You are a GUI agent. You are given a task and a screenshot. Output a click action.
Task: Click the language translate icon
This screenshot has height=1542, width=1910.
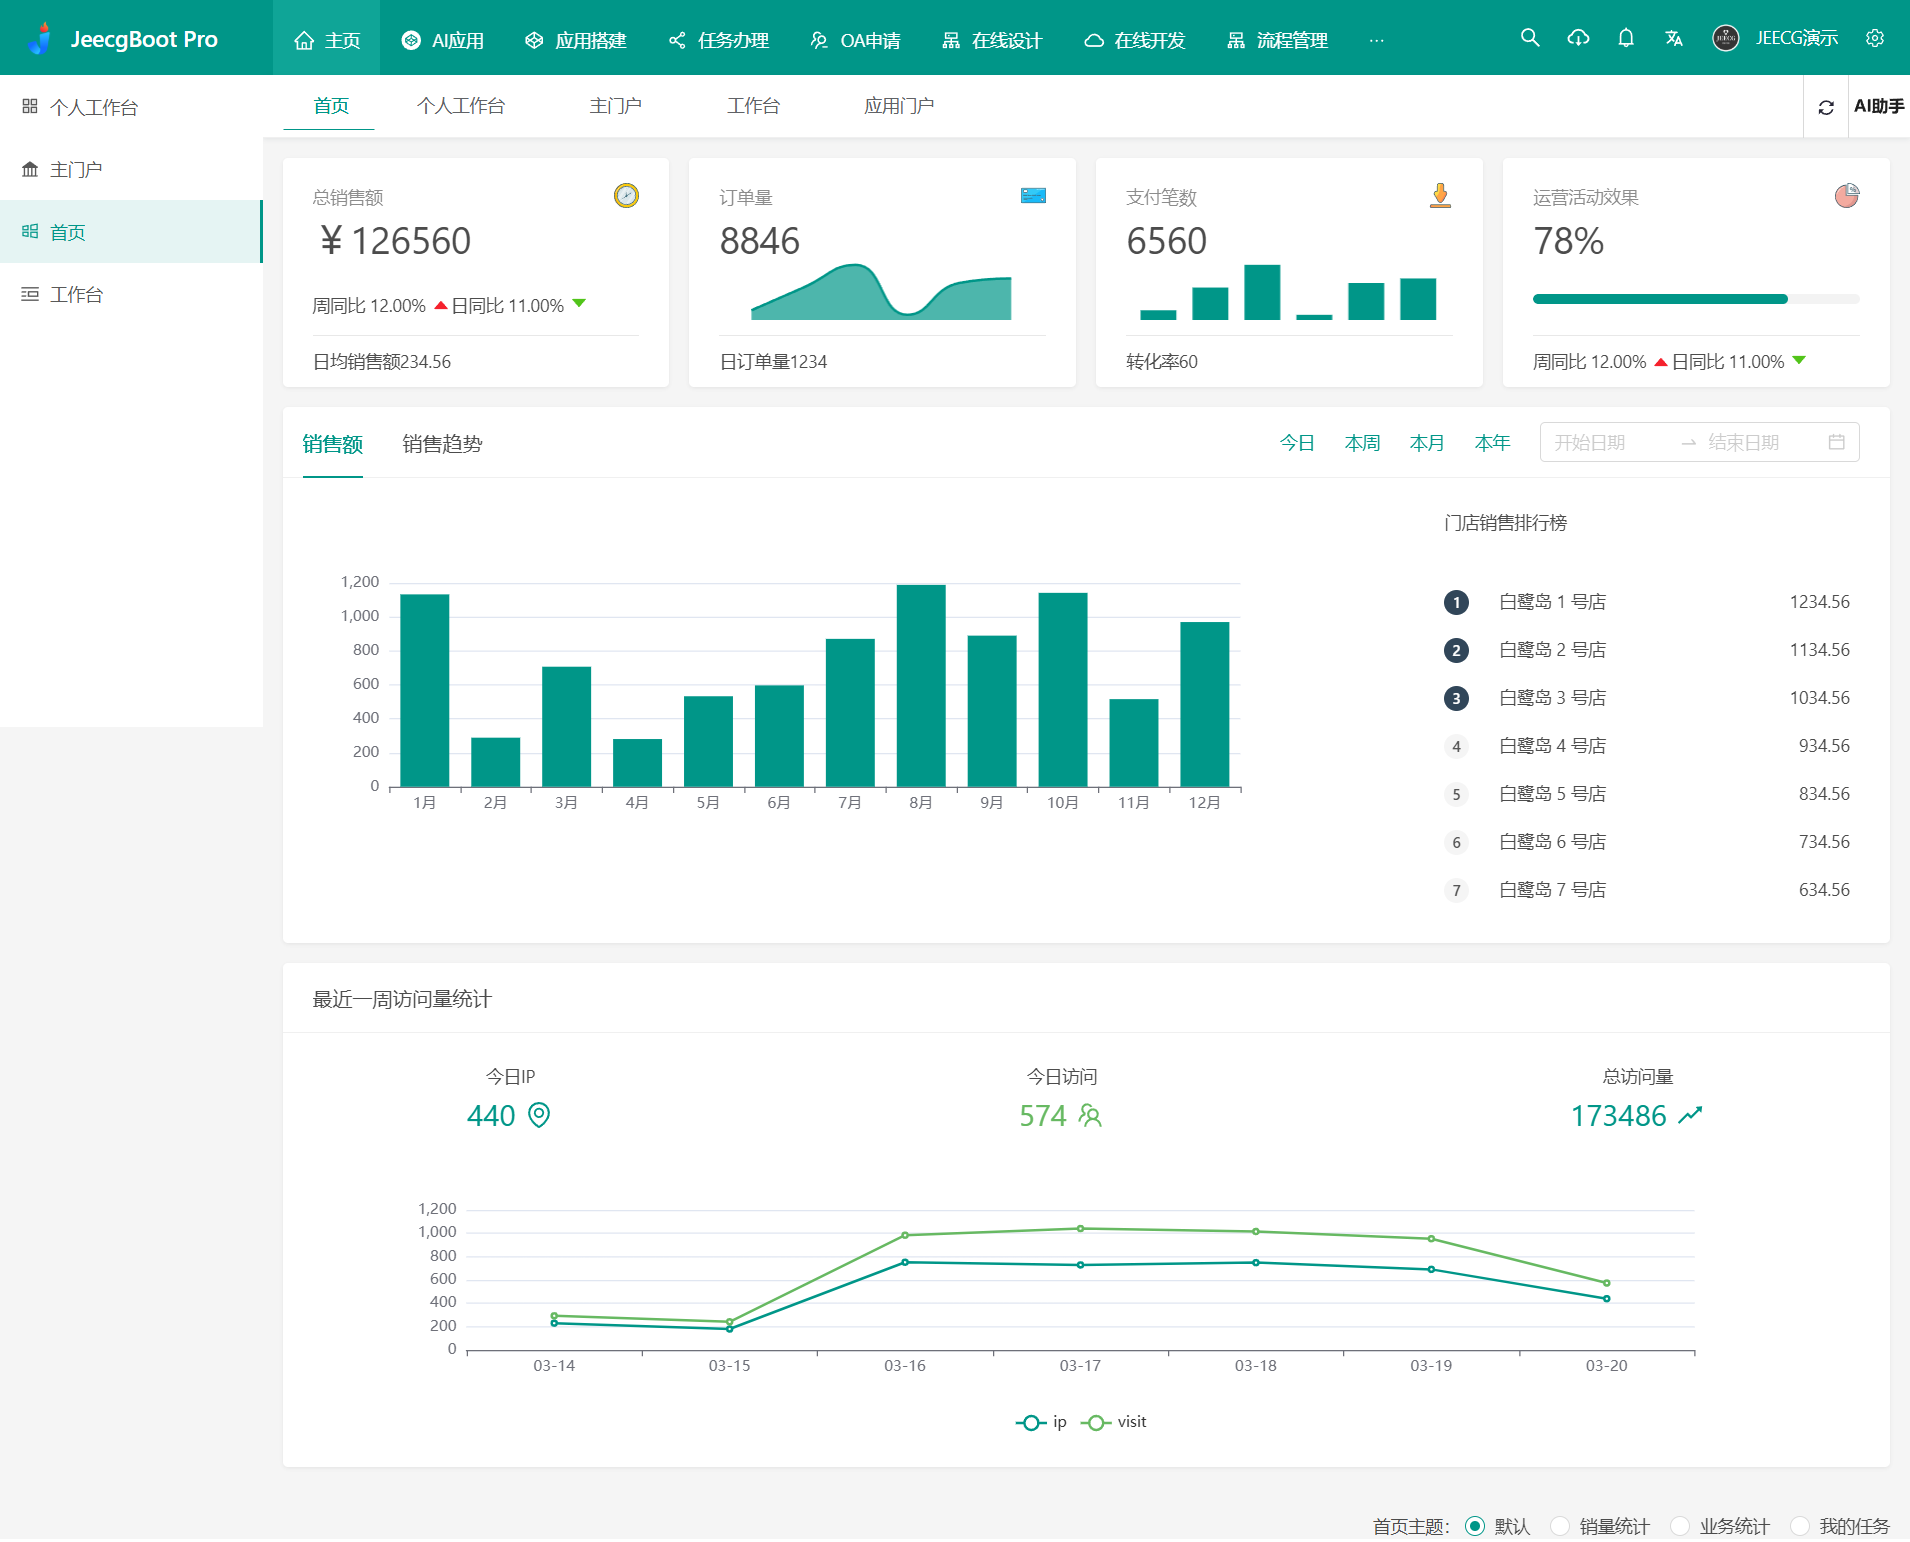point(1674,38)
